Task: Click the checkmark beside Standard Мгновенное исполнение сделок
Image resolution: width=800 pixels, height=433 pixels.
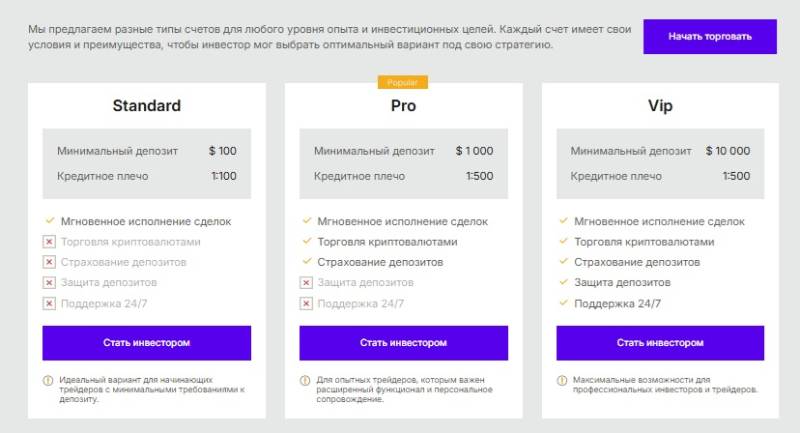Action: click(x=48, y=221)
